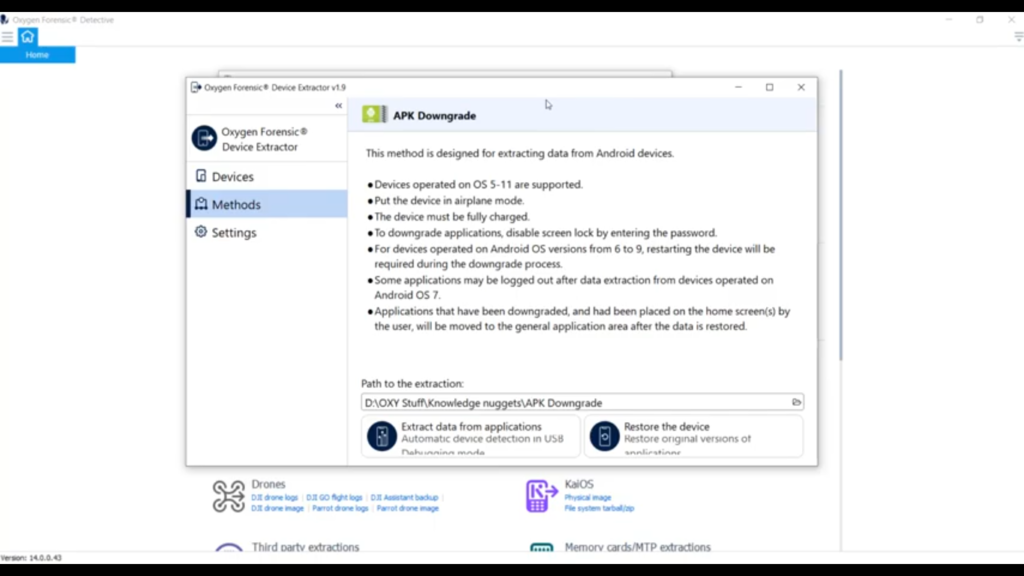Click the APK Downgrade header icon
Screen dimensions: 1024x576
coord(372,114)
